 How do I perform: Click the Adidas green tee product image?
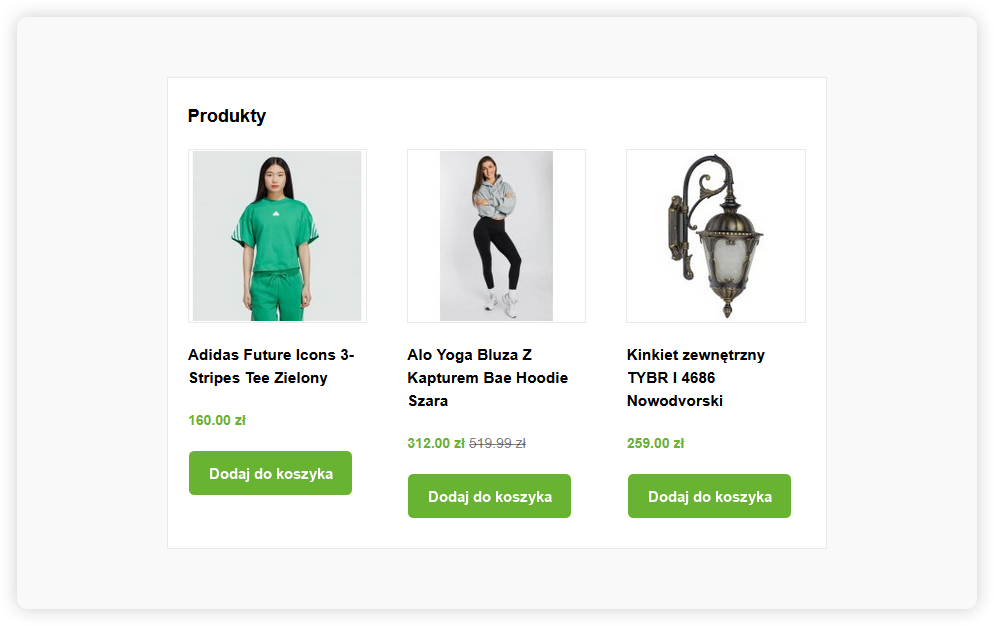click(277, 236)
